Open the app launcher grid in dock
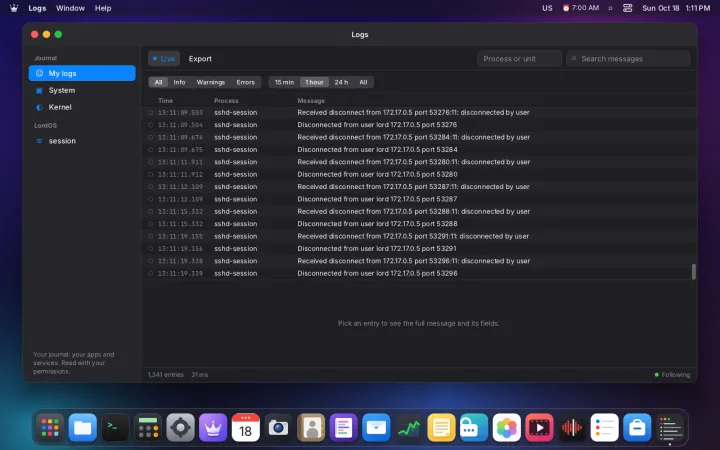Viewport: 720px width, 450px height. (x=50, y=428)
